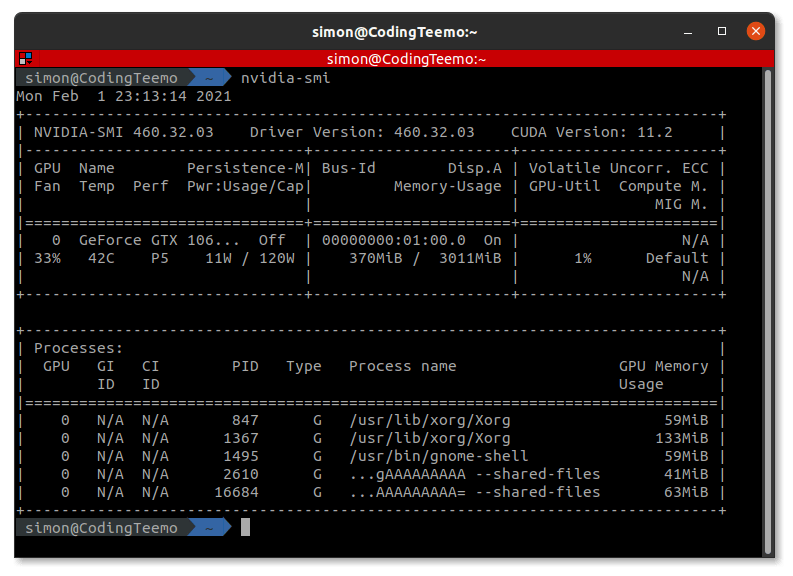Screen dimensions: 793x576
Task: Click total memory 3011MiB
Action: coord(470,258)
